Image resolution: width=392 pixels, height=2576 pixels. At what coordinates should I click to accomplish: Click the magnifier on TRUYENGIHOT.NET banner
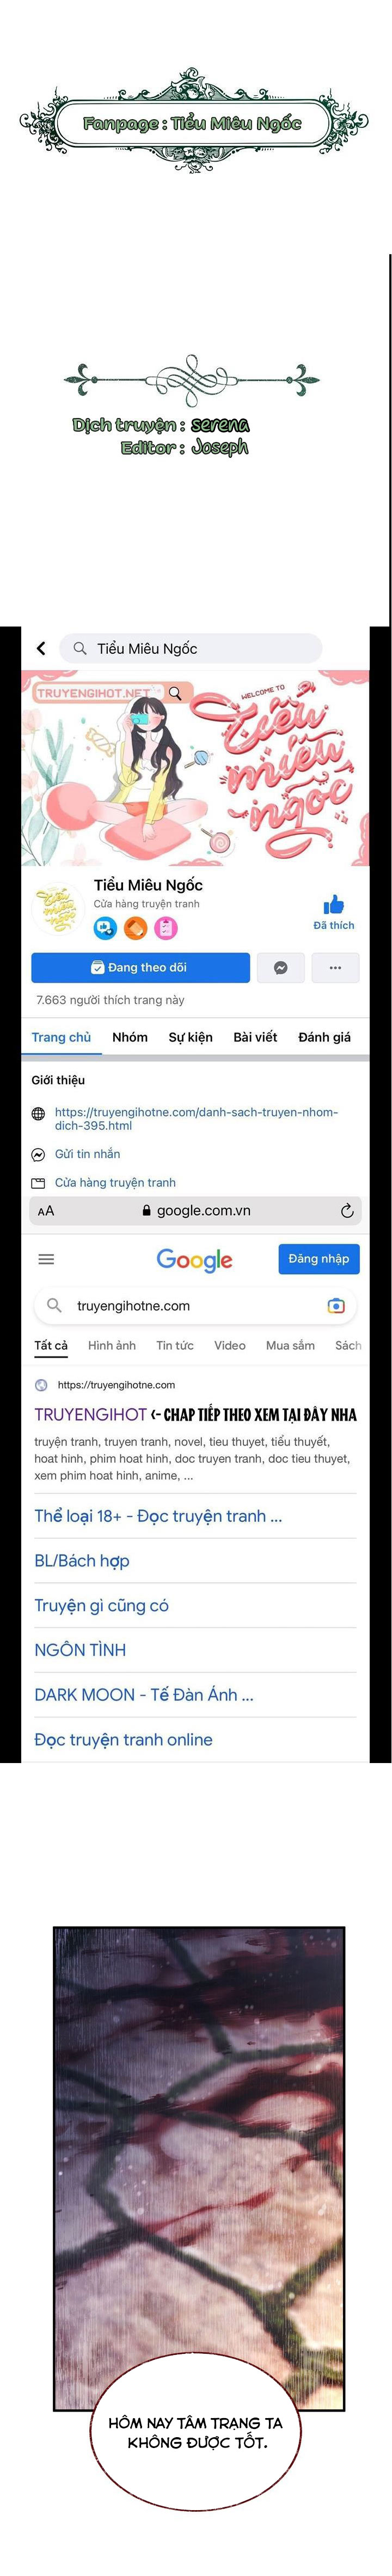coord(175,692)
